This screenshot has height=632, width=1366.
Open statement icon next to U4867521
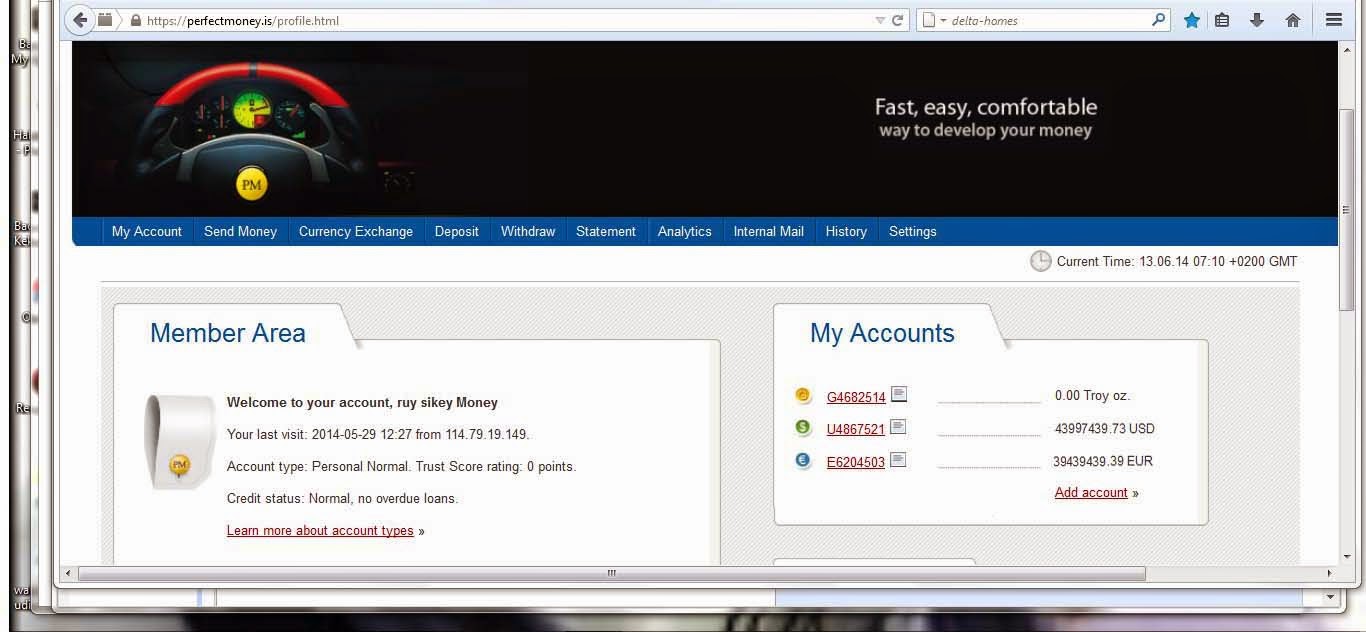pyautogui.click(x=899, y=427)
